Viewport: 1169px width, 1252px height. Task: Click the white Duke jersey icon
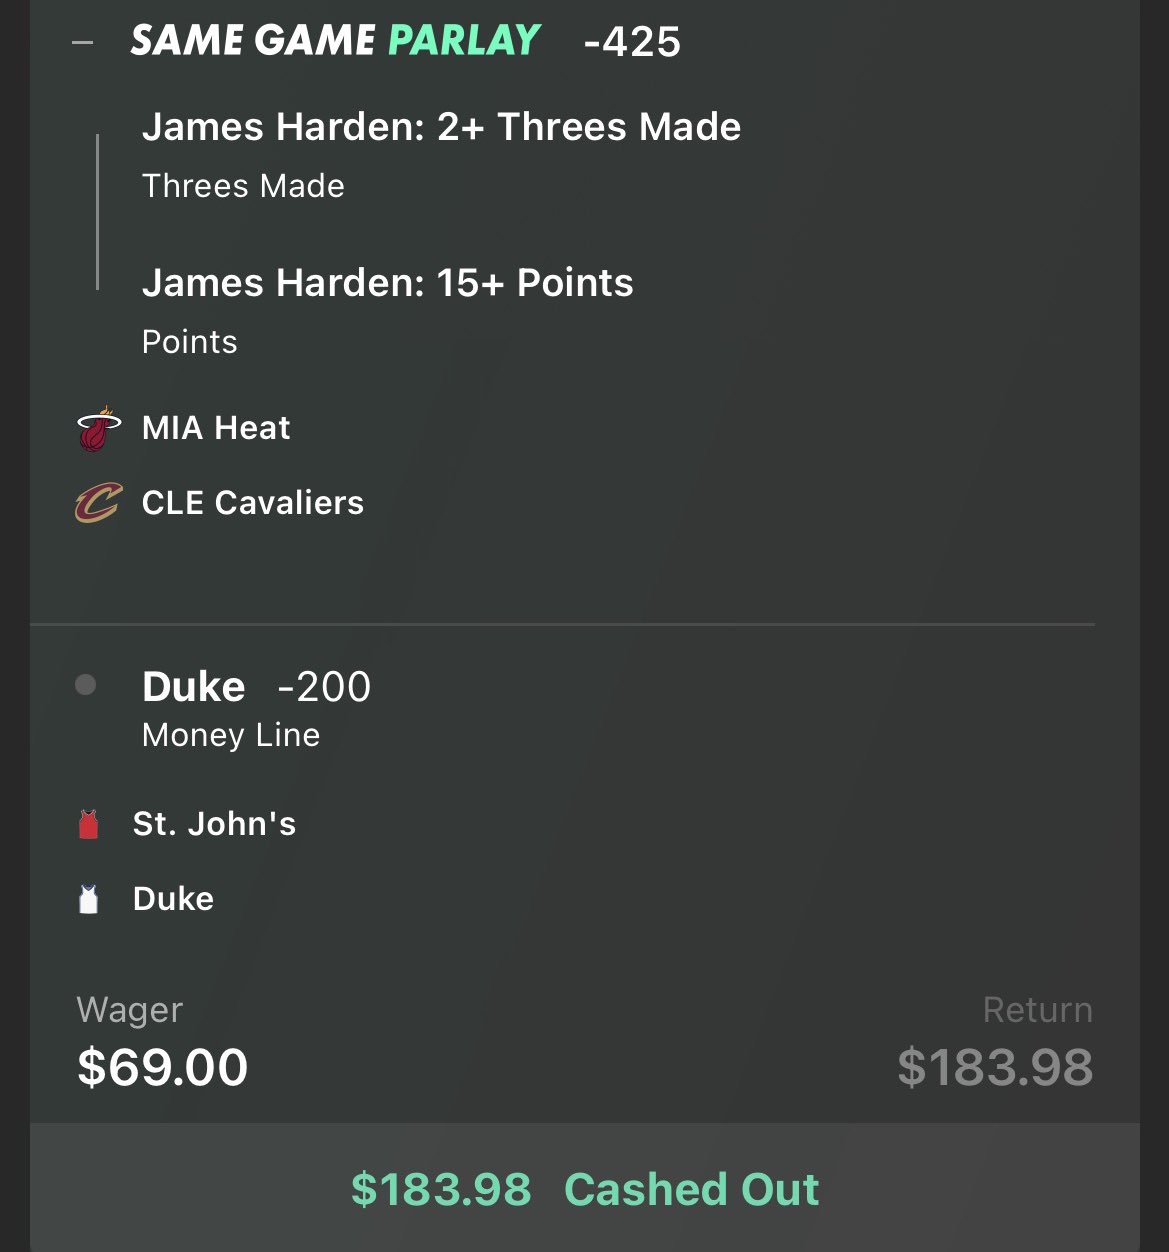(x=89, y=899)
